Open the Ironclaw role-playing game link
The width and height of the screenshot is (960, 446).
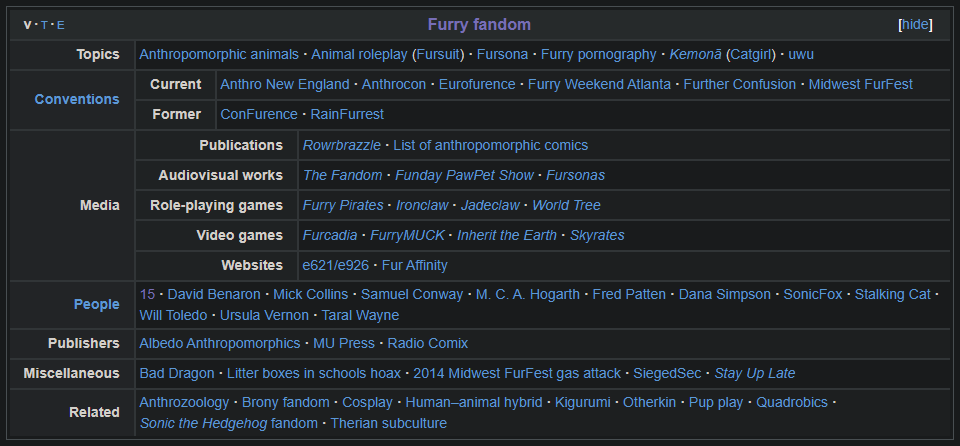(422, 206)
